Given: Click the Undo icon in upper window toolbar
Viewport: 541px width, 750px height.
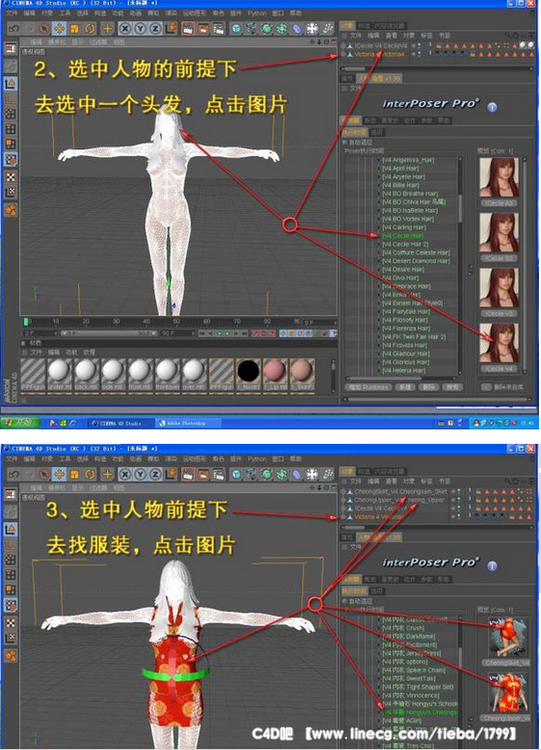Looking at the screenshot, I should pos(13,29).
